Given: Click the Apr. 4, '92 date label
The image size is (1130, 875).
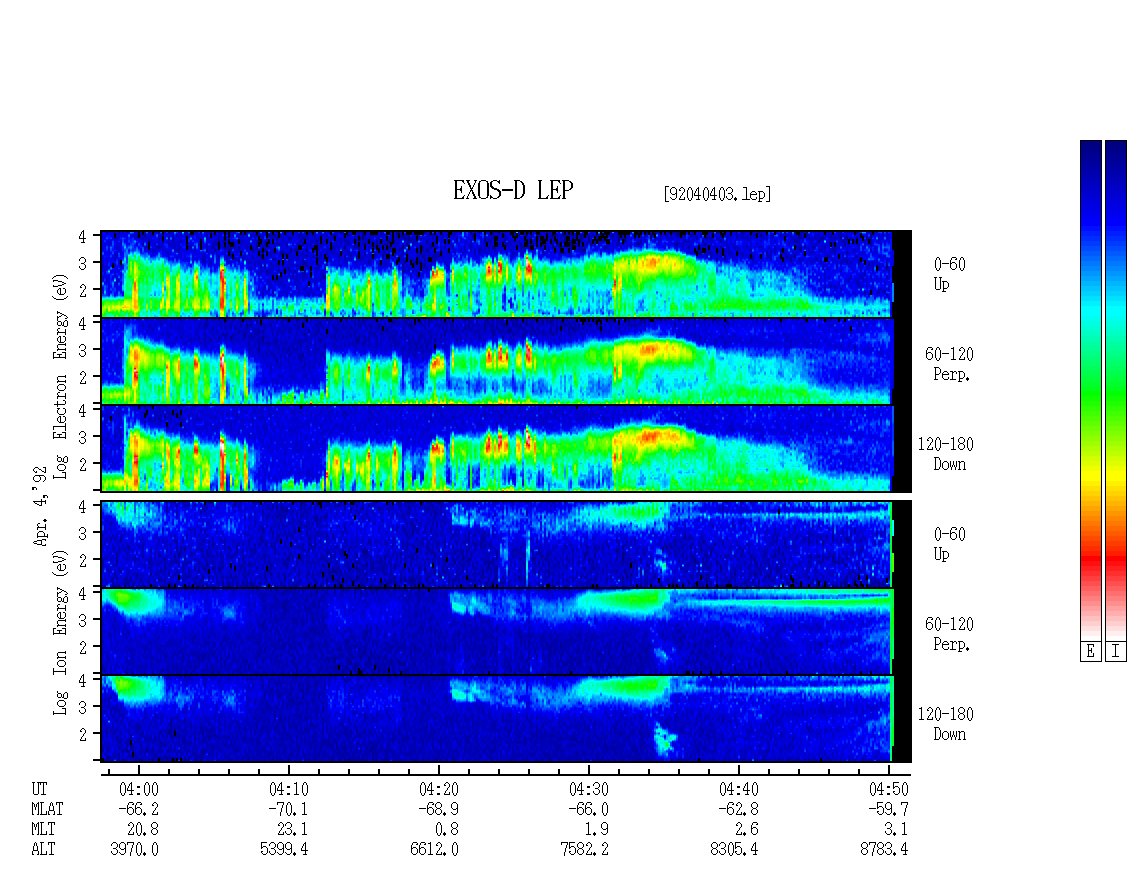Looking at the screenshot, I should [x=41, y=506].
